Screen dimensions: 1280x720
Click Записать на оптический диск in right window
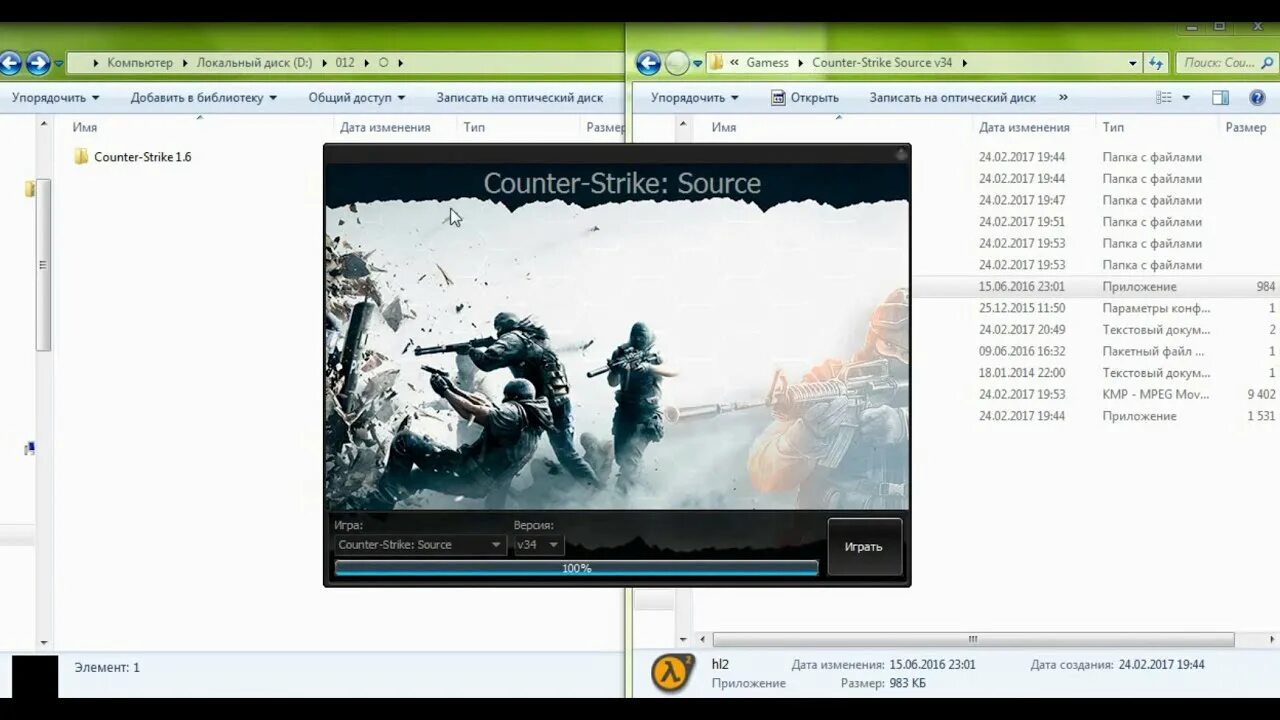952,97
